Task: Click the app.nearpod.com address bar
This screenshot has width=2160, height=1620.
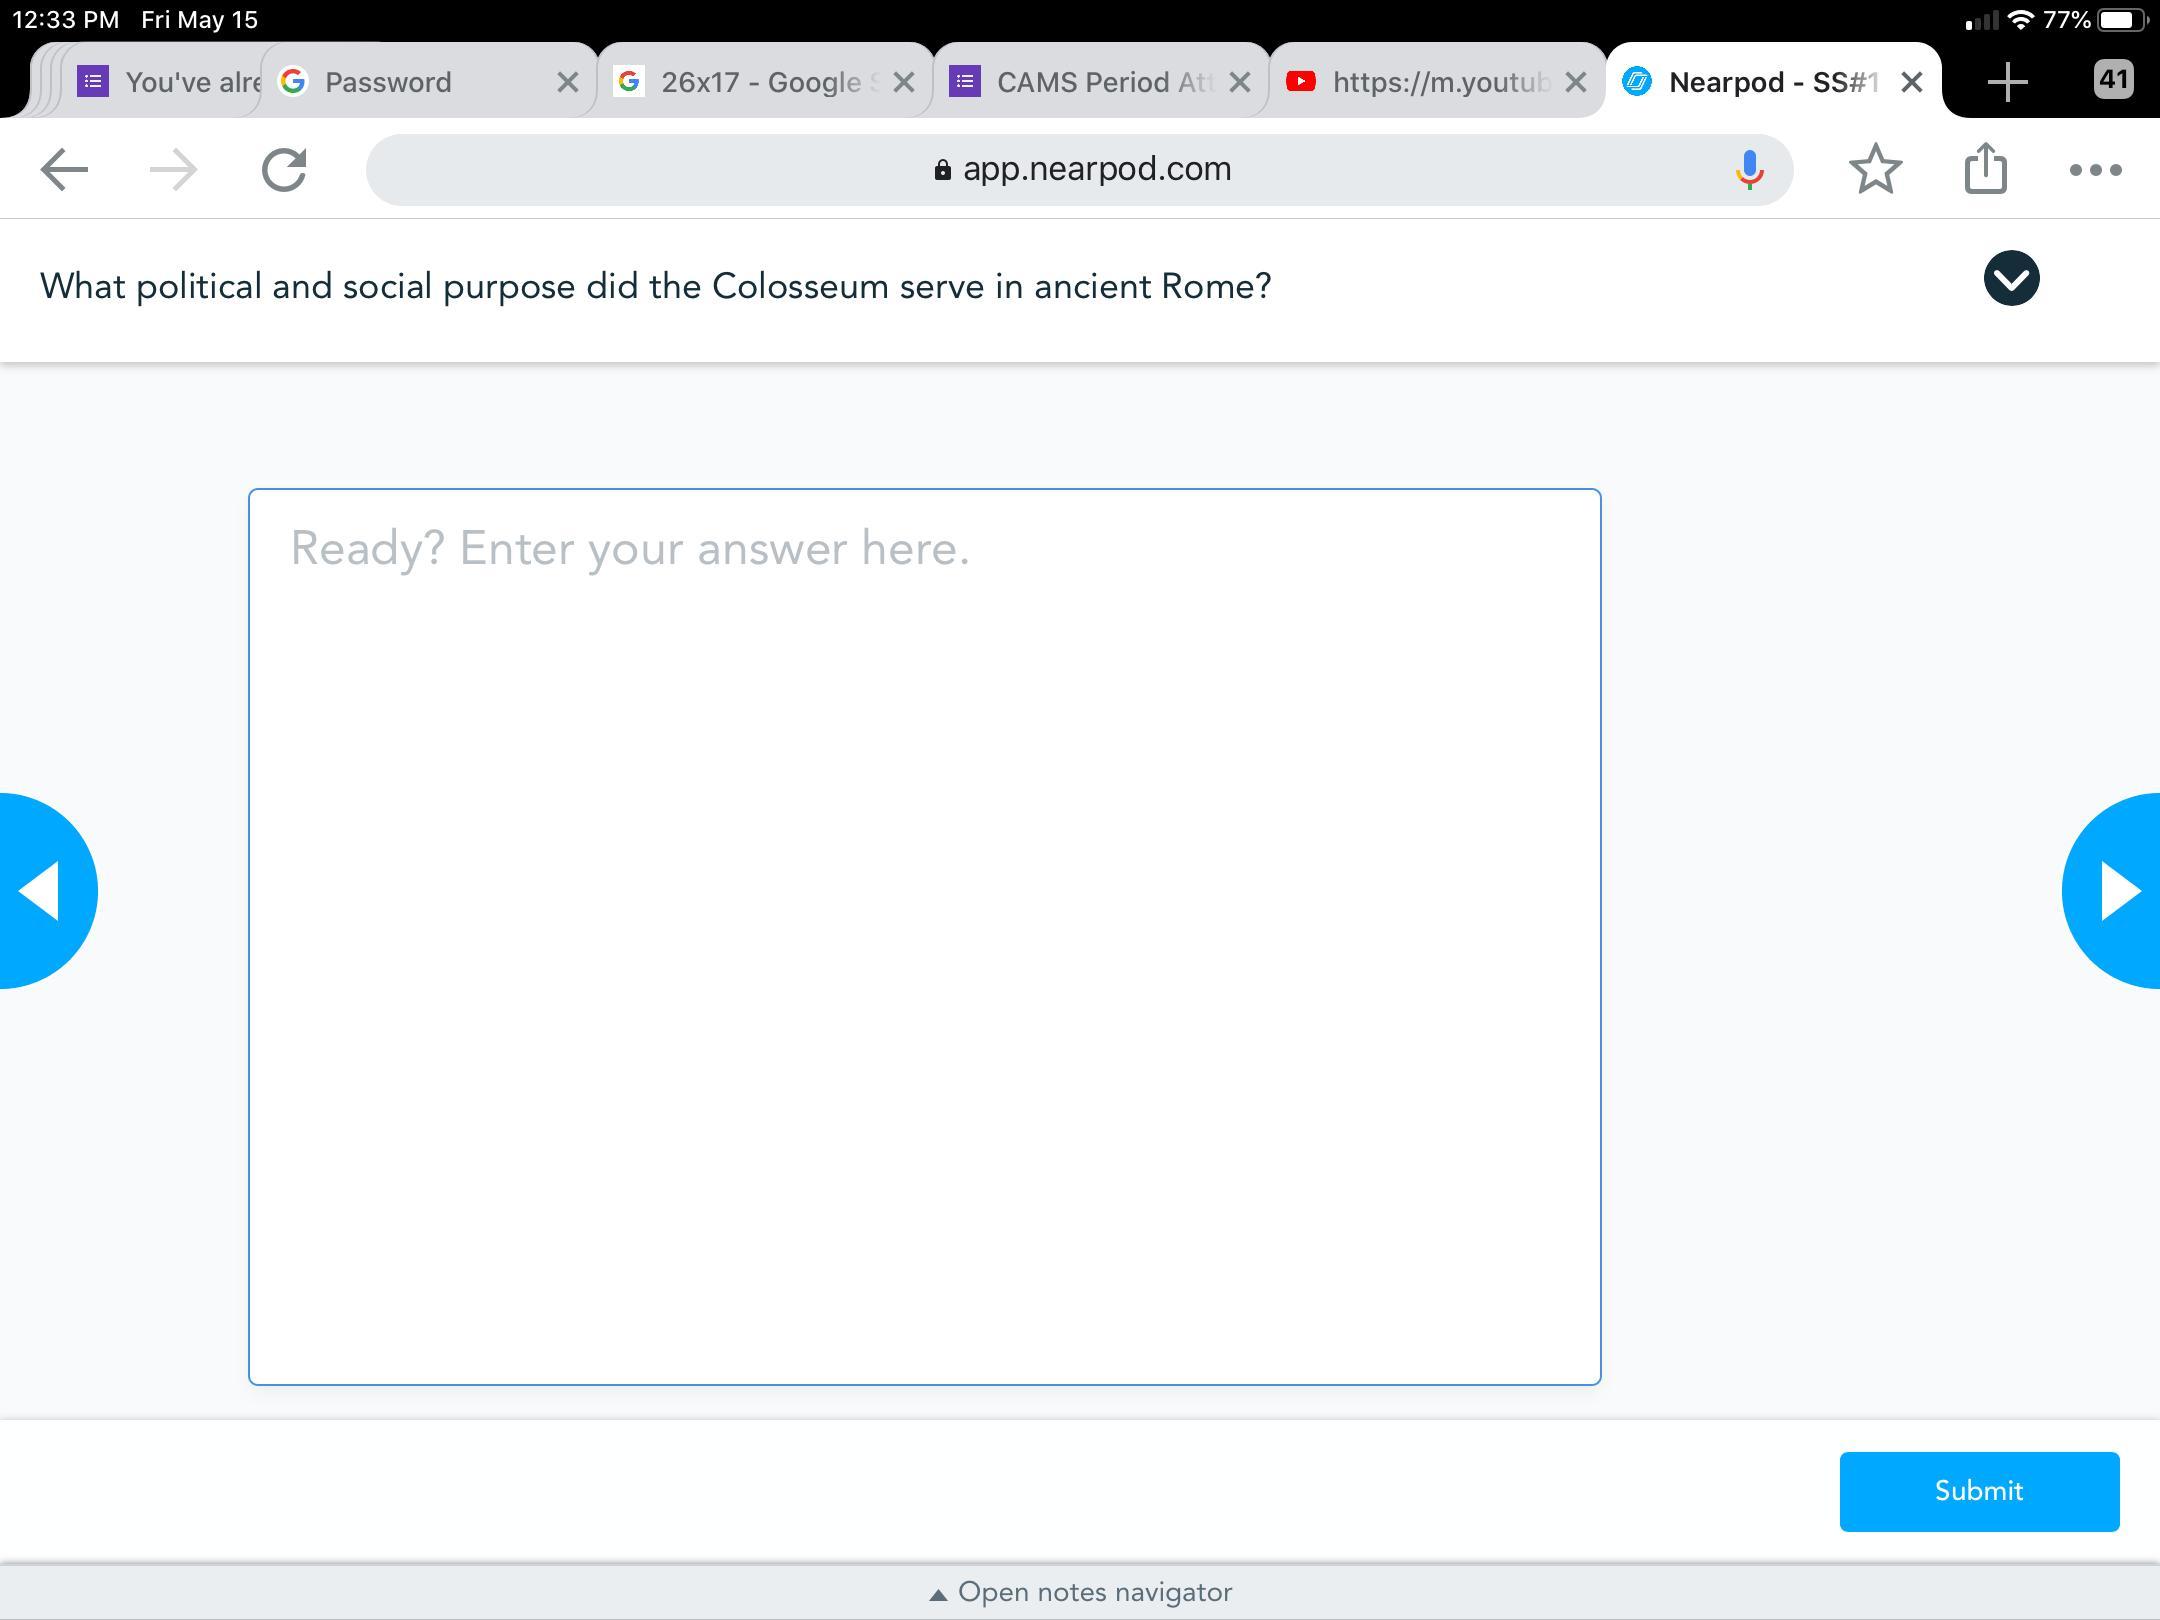Action: point(1080,170)
